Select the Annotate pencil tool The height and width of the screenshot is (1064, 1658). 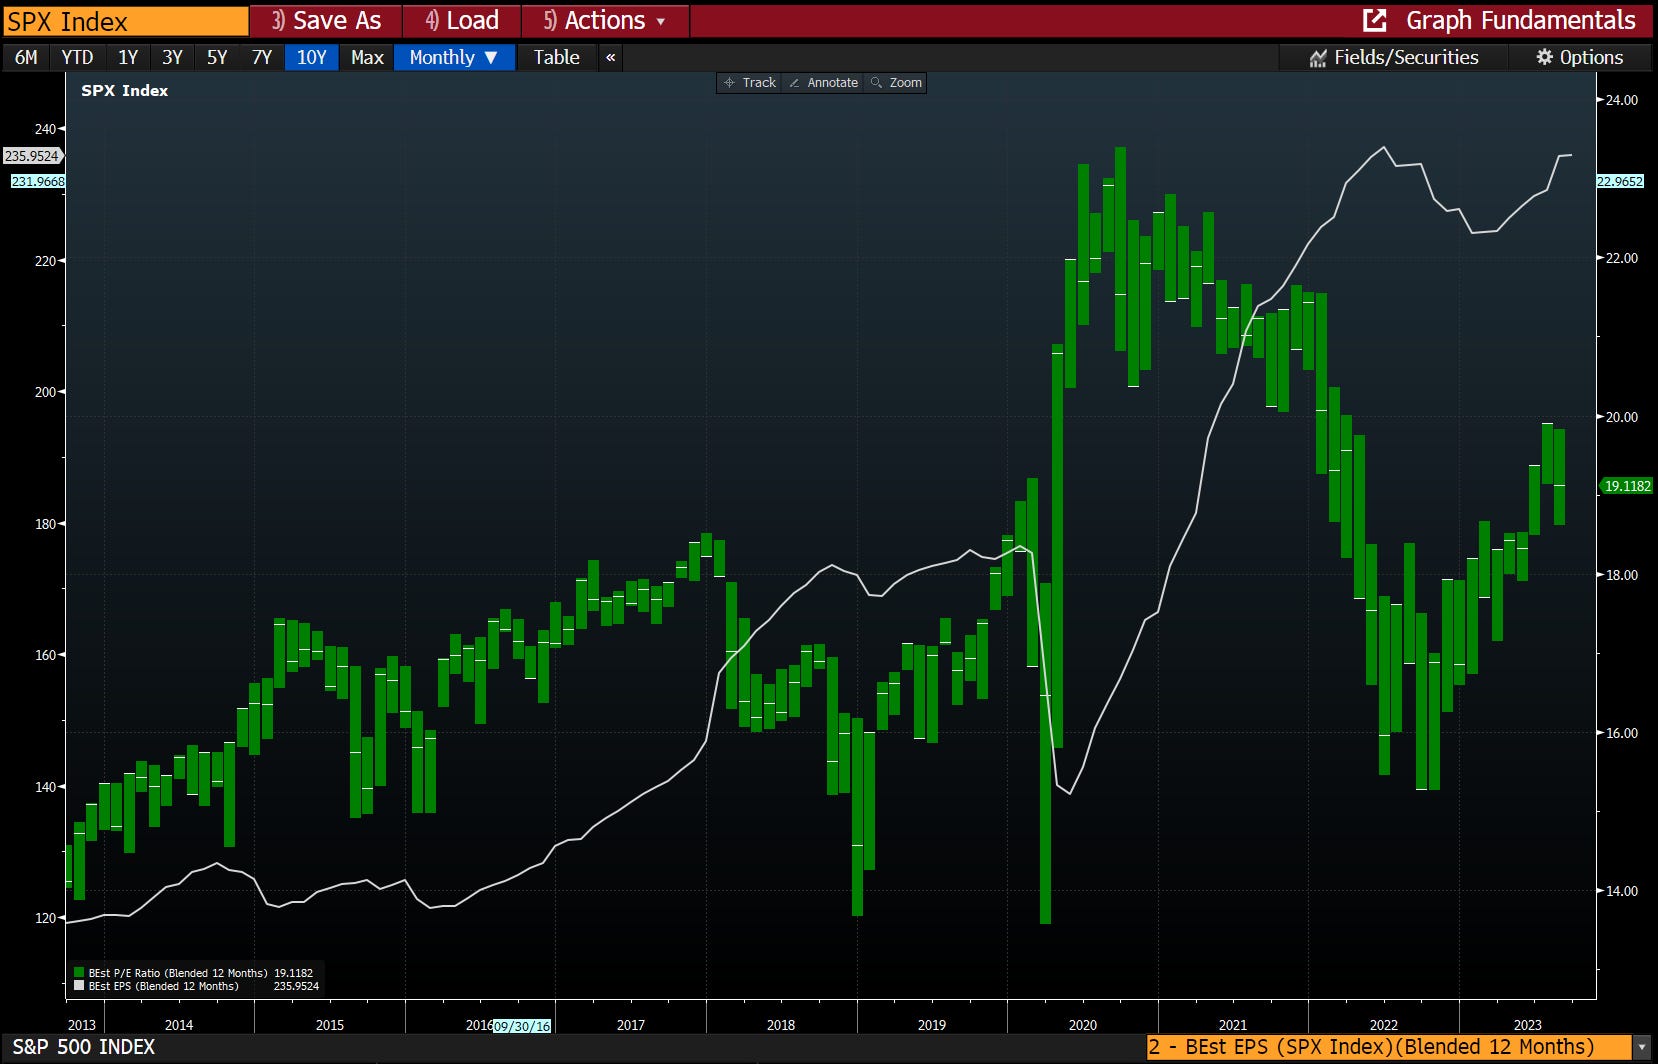point(823,83)
